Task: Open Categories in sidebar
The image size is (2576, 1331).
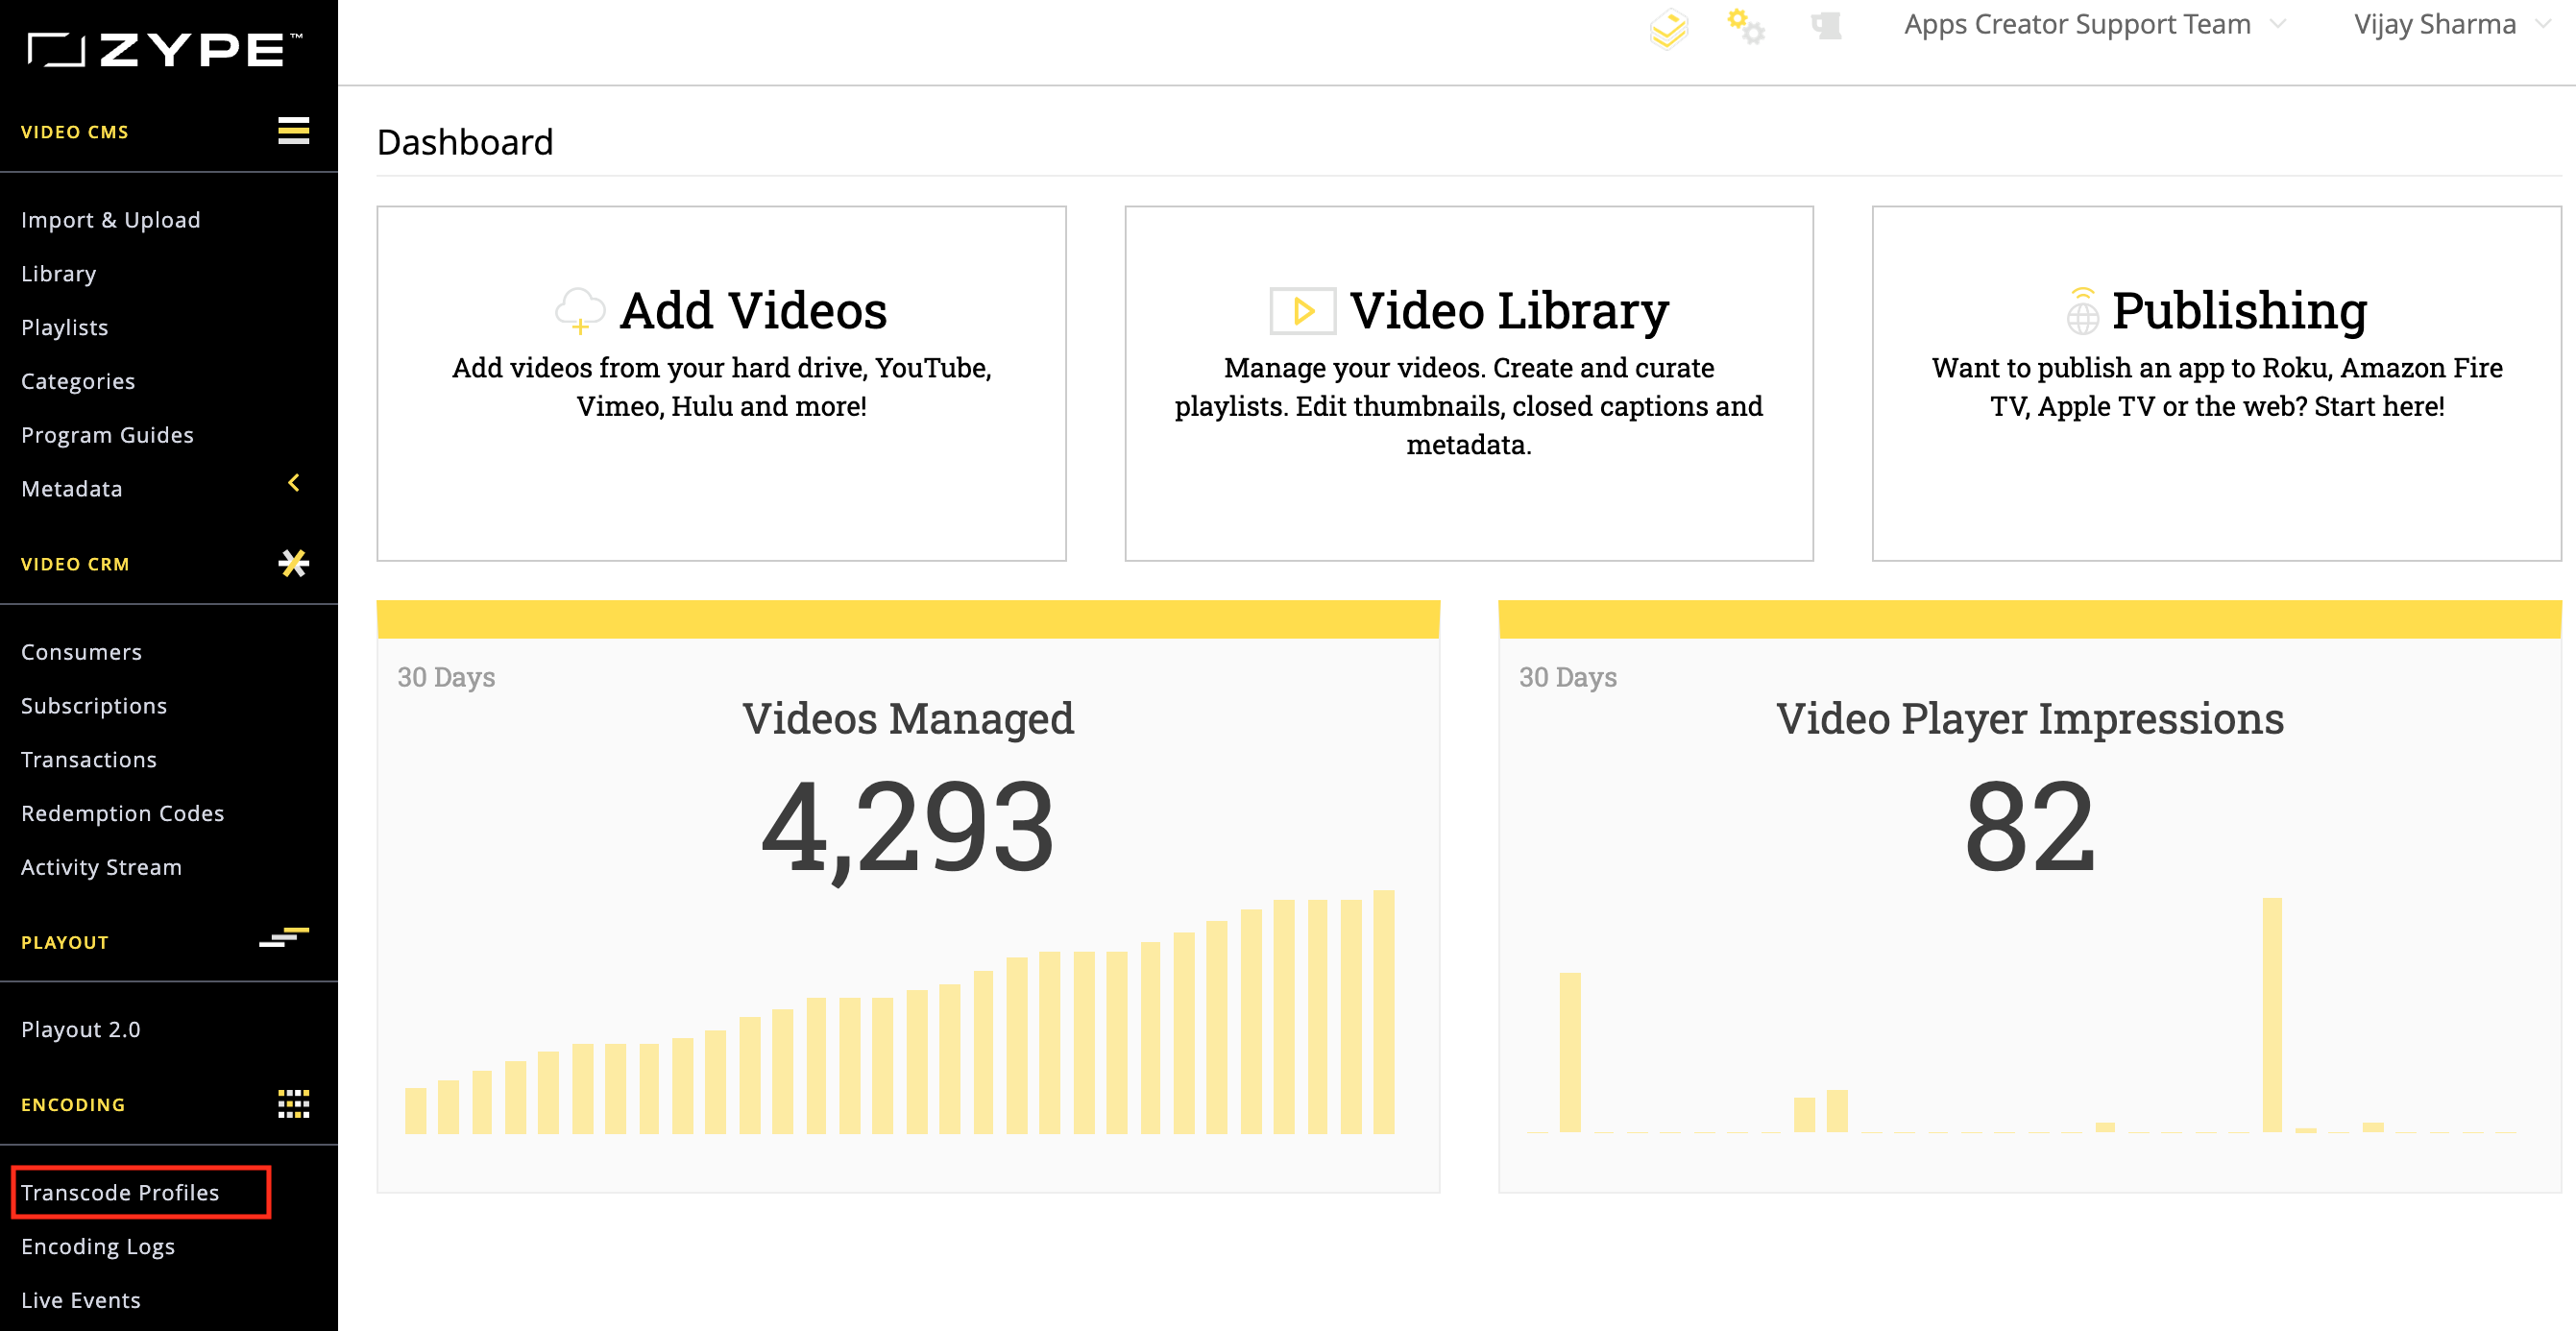Action: (78, 382)
